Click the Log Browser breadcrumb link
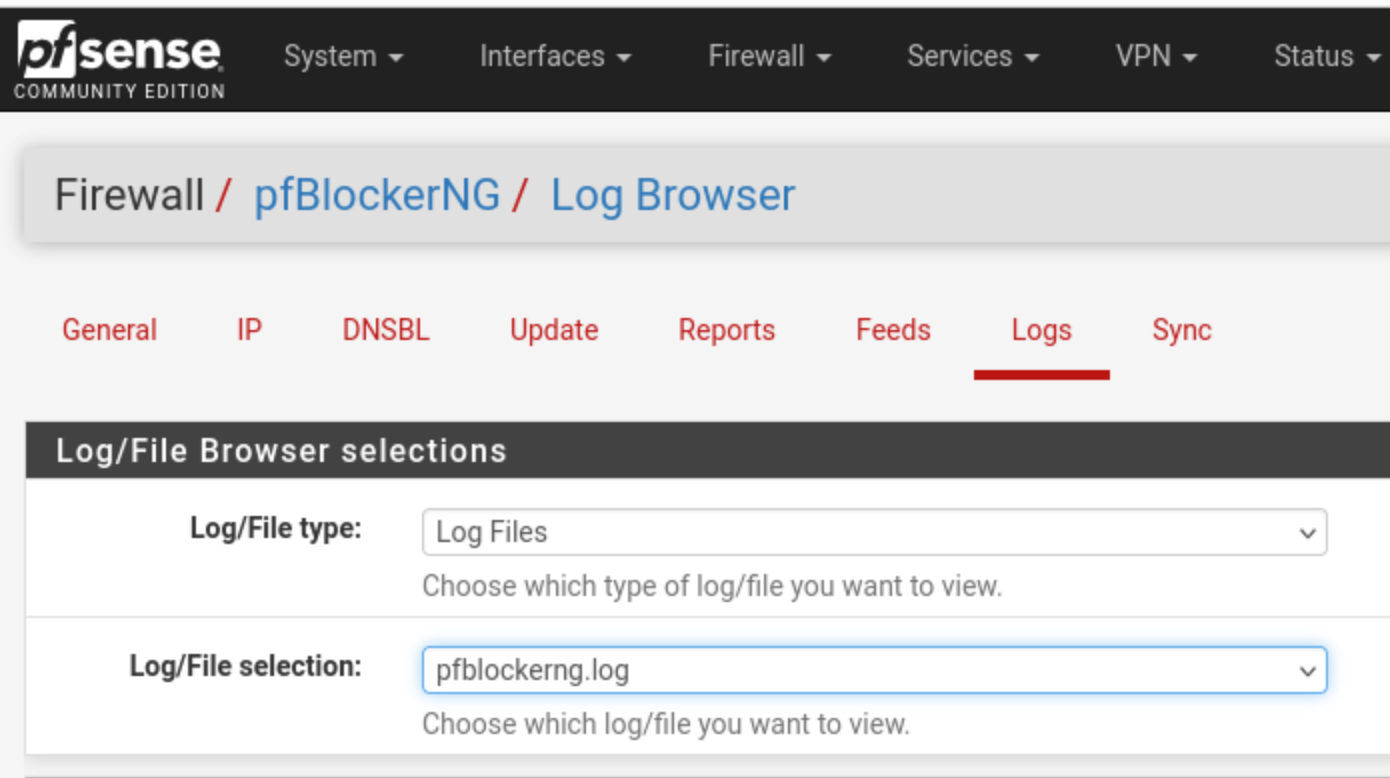 tap(673, 194)
